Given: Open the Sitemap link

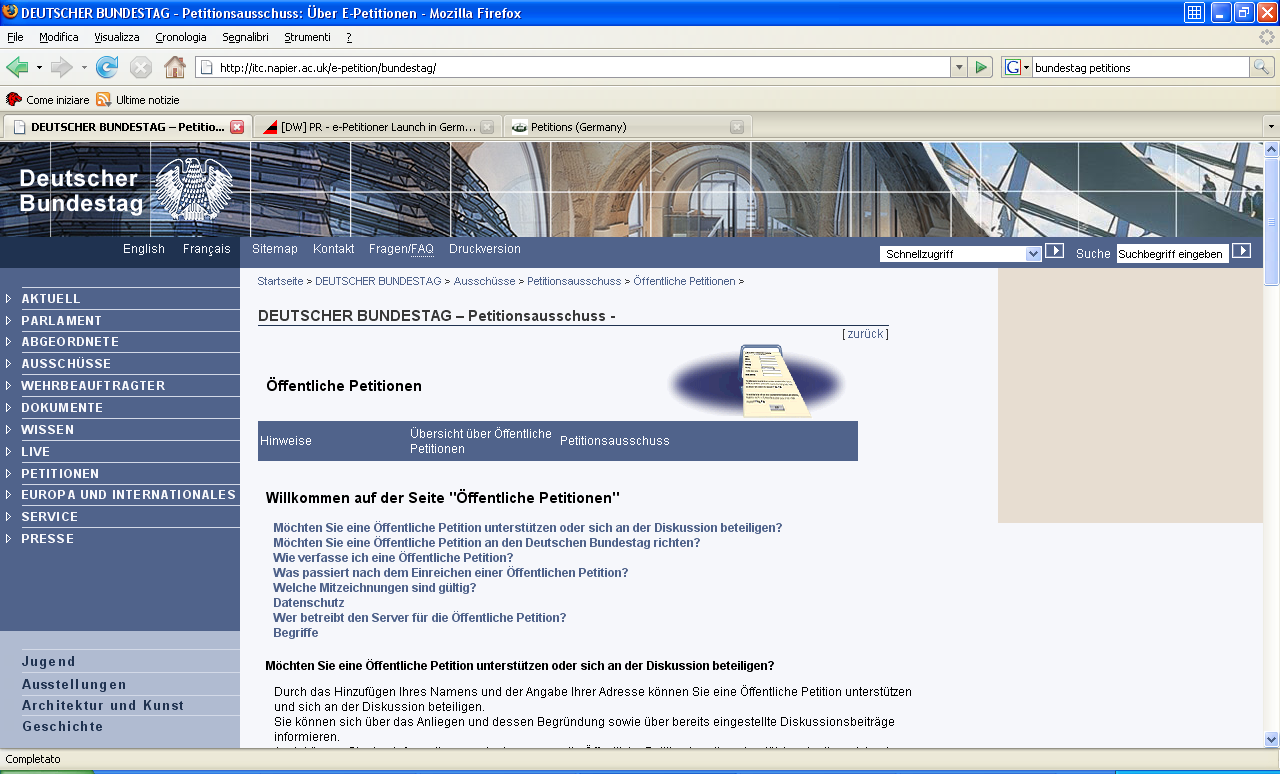Looking at the screenshot, I should pyautogui.click(x=275, y=249).
